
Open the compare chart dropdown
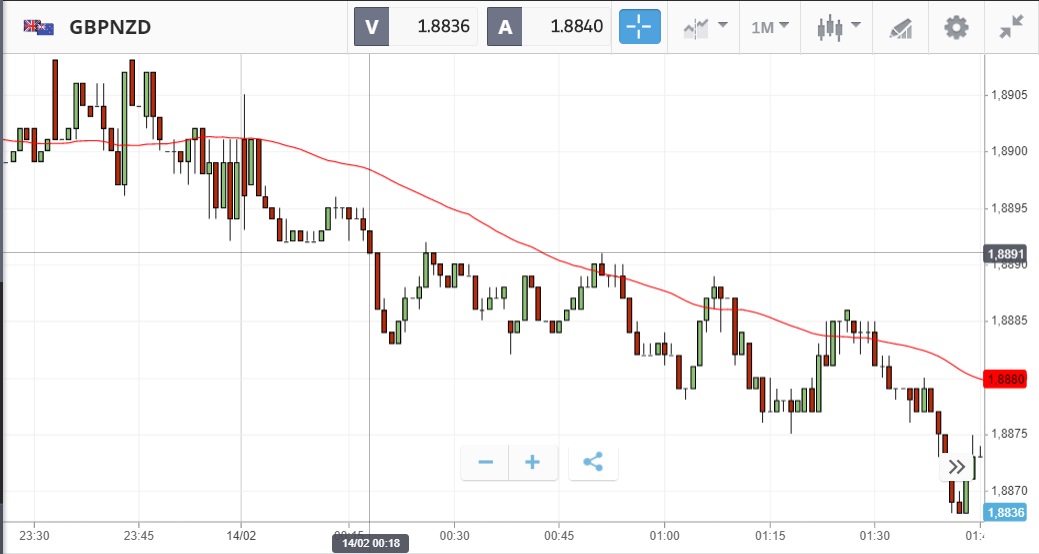(705, 27)
